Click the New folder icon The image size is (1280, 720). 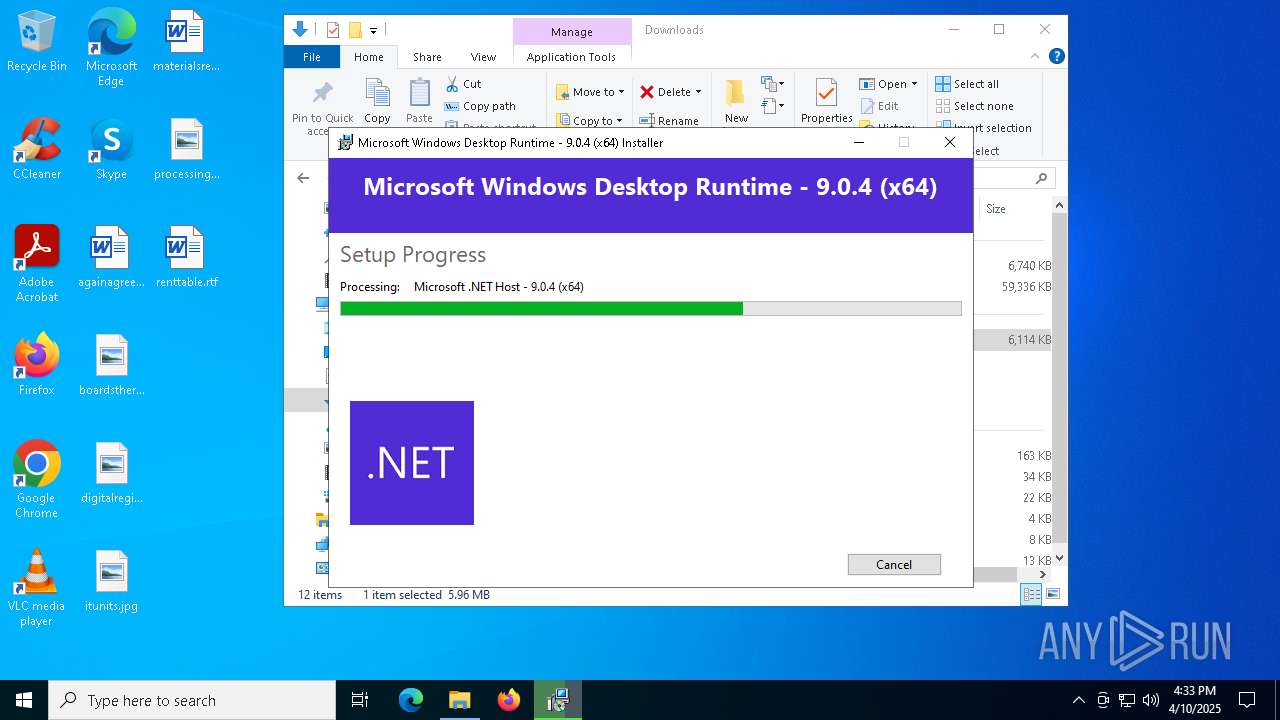(x=736, y=92)
